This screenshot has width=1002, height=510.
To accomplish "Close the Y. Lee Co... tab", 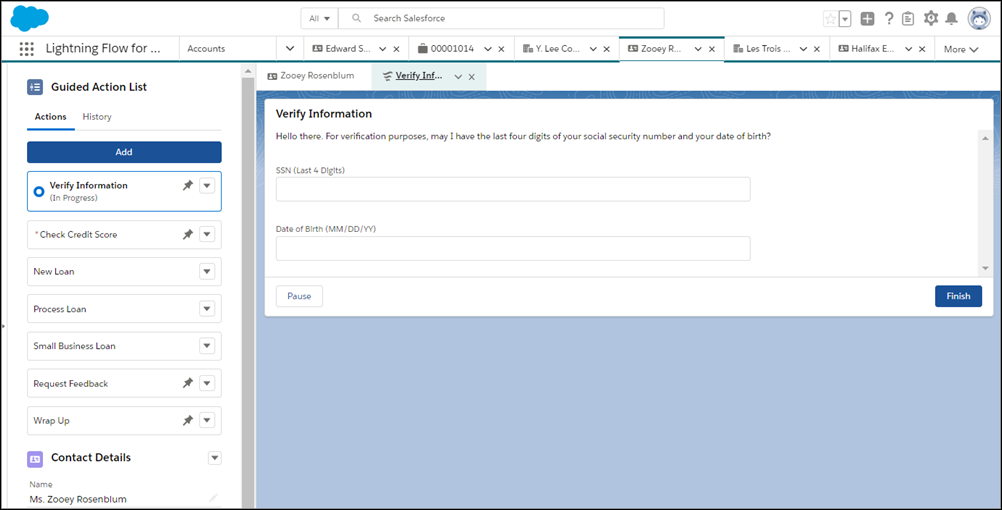I will coord(606,49).
